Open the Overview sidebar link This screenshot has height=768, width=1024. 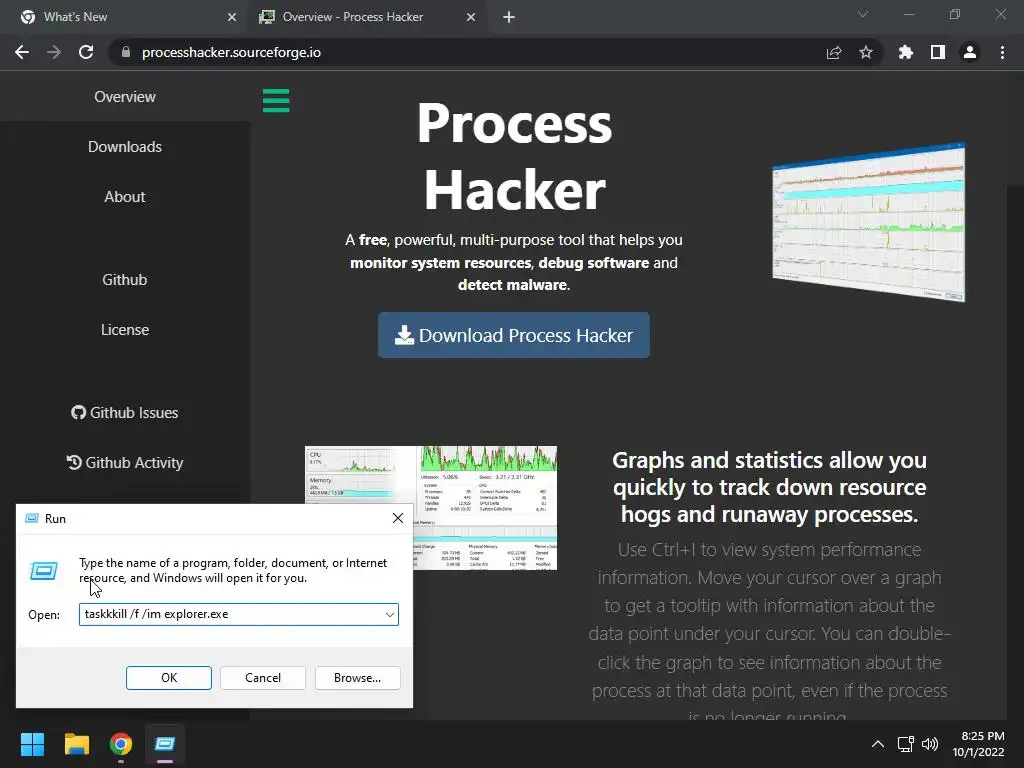[x=125, y=97]
